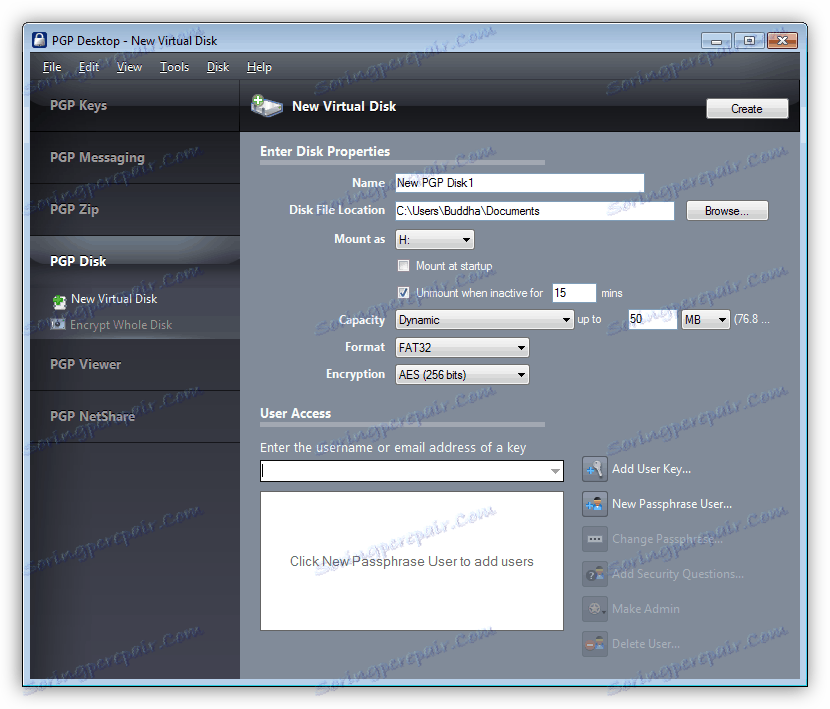Viewport: 830px width, 709px height.
Task: Minimize the PGP Desktop window
Action: 716,40
